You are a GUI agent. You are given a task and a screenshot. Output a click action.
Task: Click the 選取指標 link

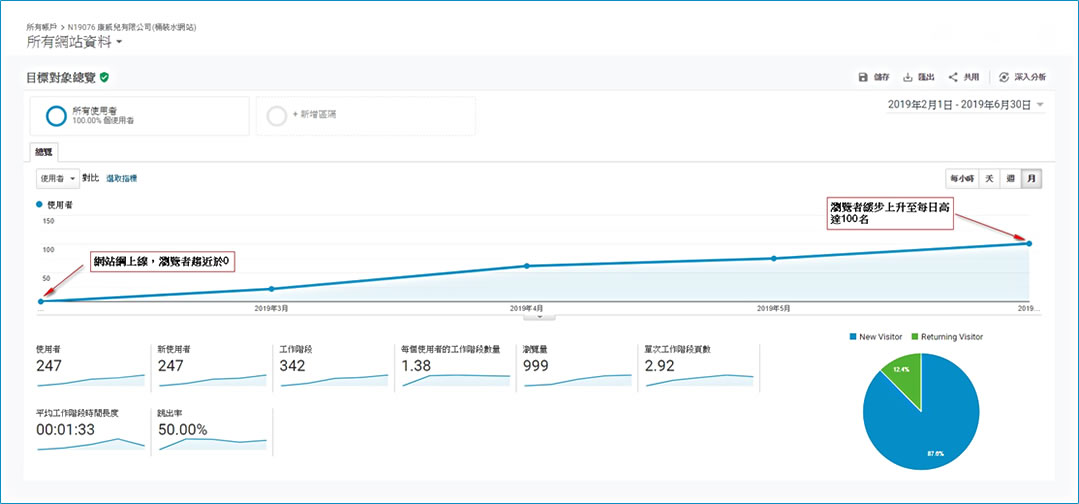(x=121, y=178)
